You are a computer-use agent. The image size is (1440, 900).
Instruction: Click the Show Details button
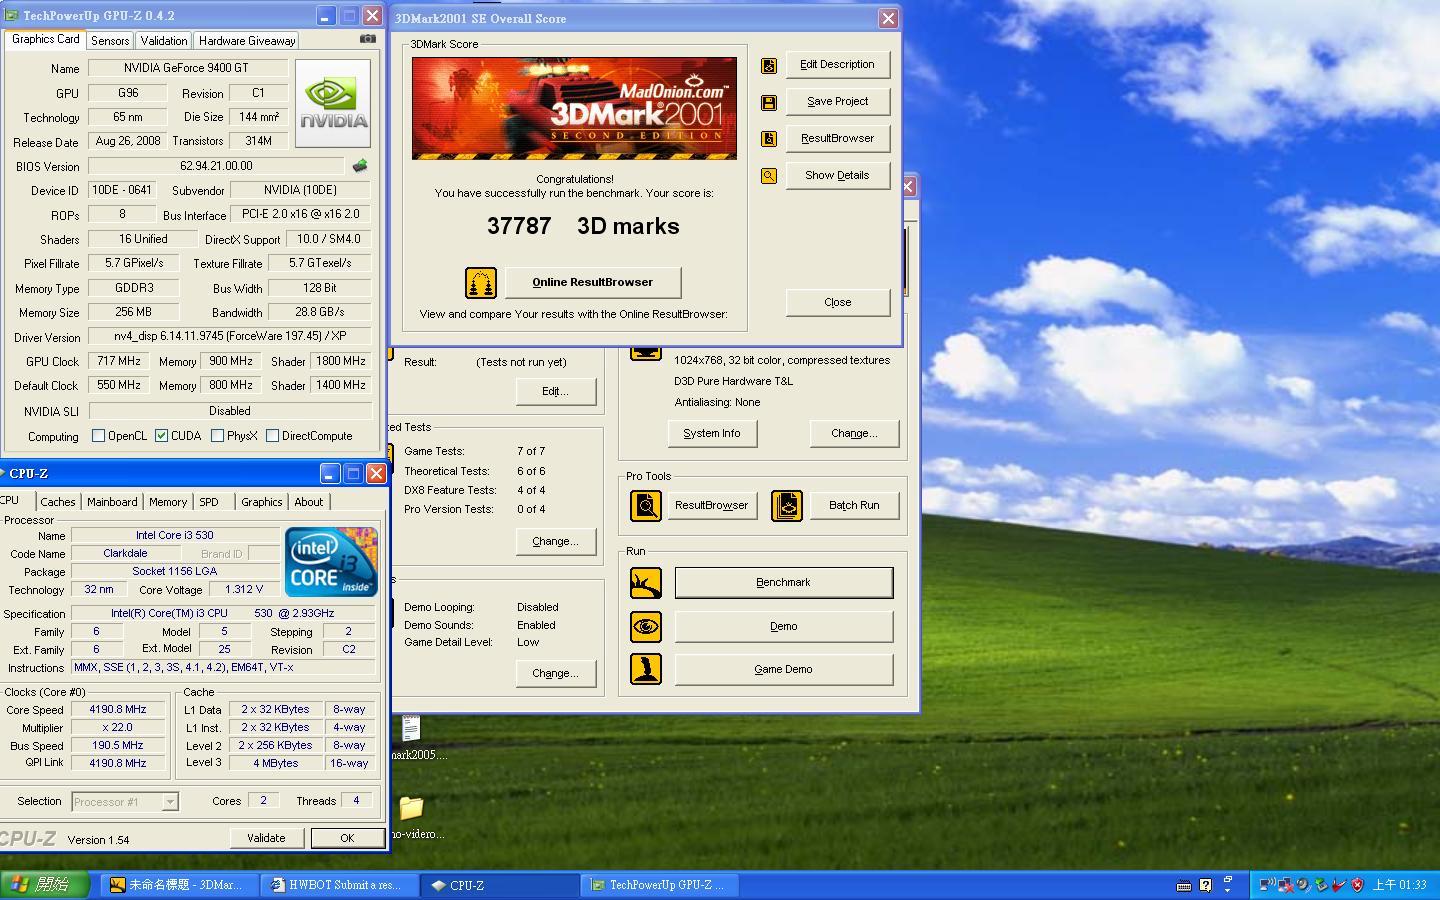[837, 176]
